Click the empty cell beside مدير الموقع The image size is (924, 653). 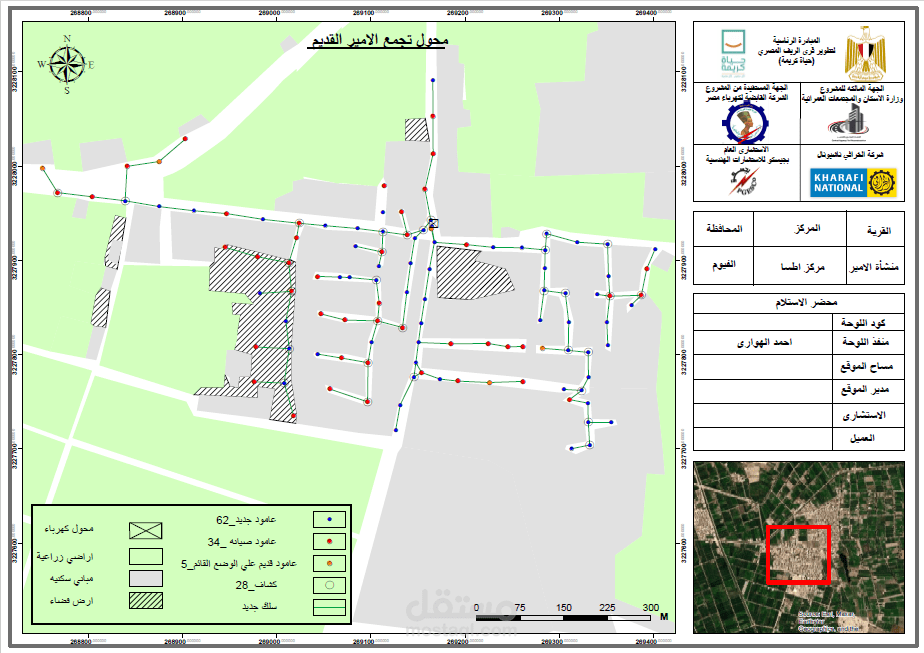point(763,391)
